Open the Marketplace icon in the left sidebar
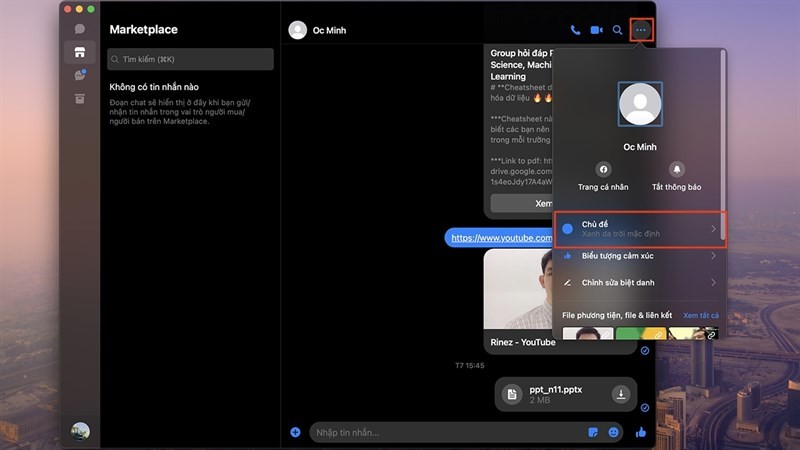This screenshot has height=450, width=800. [x=79, y=52]
